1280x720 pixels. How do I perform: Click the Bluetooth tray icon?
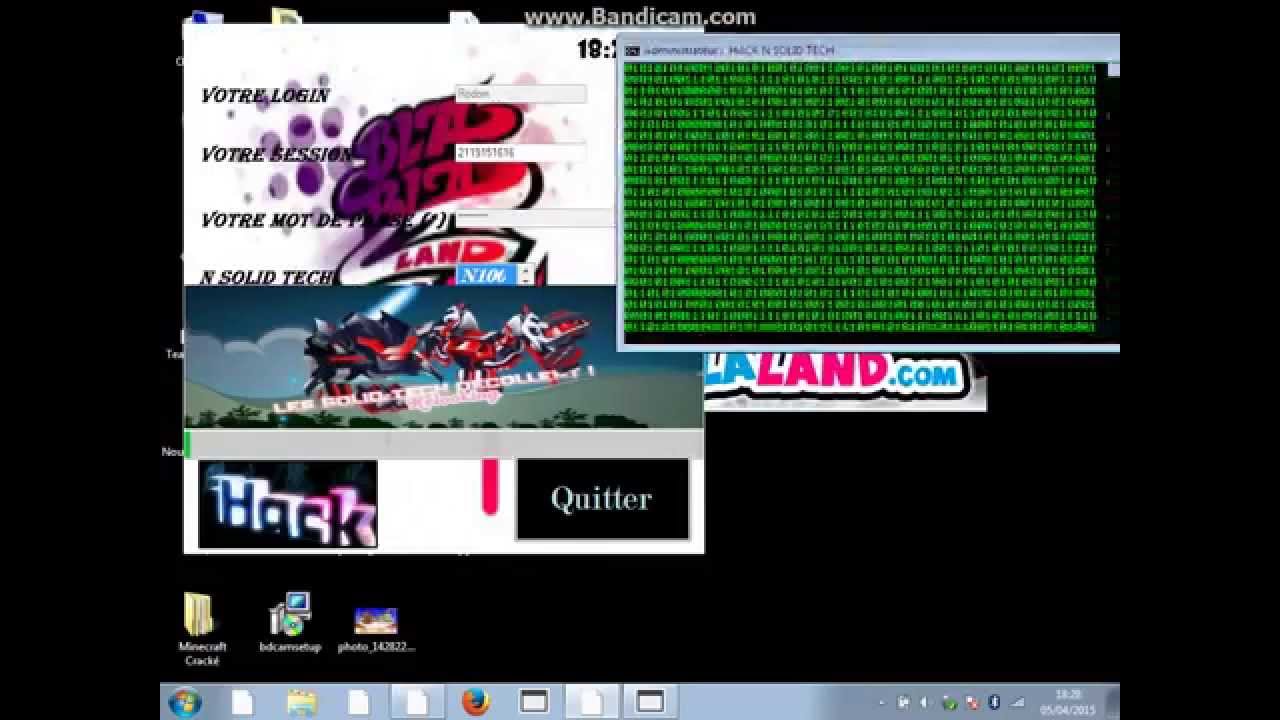tap(994, 703)
